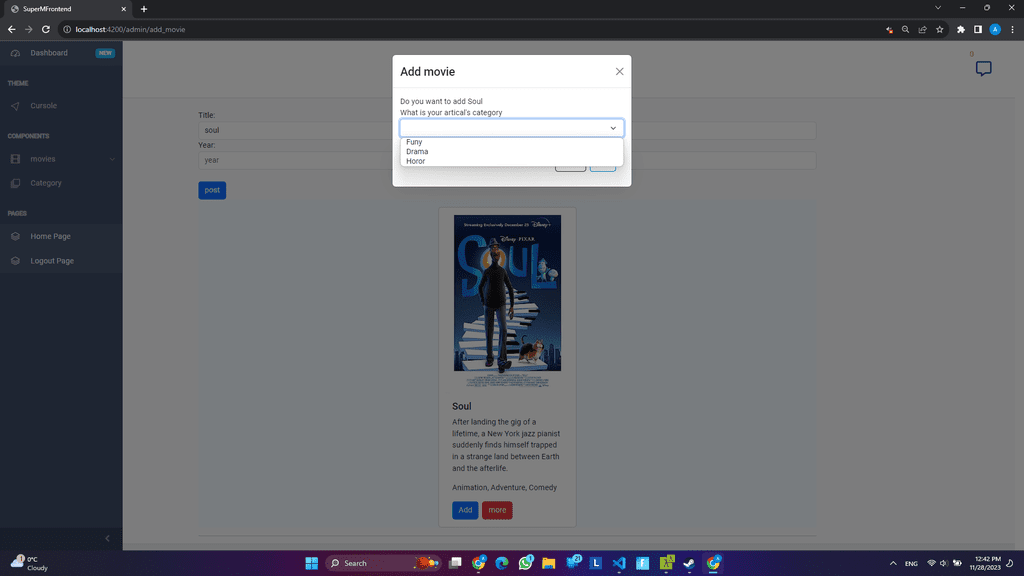Click the NEW badge beside Dashboard

tap(105, 53)
